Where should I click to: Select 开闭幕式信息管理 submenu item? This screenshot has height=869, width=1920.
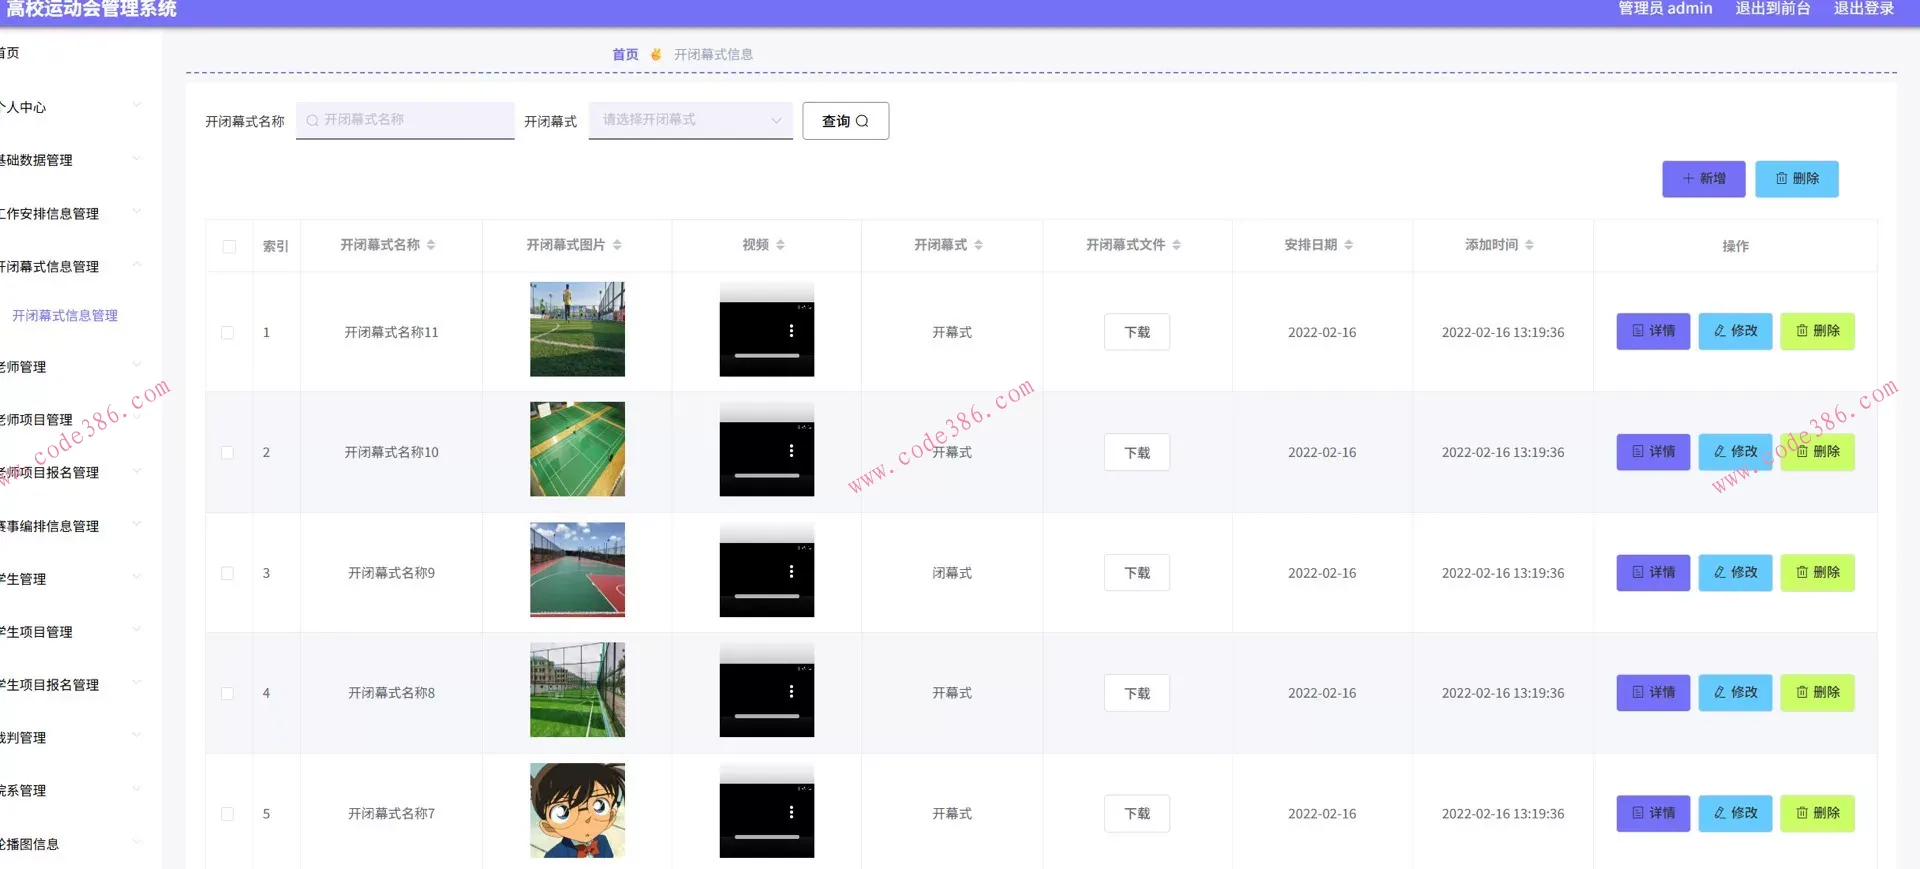[65, 315]
